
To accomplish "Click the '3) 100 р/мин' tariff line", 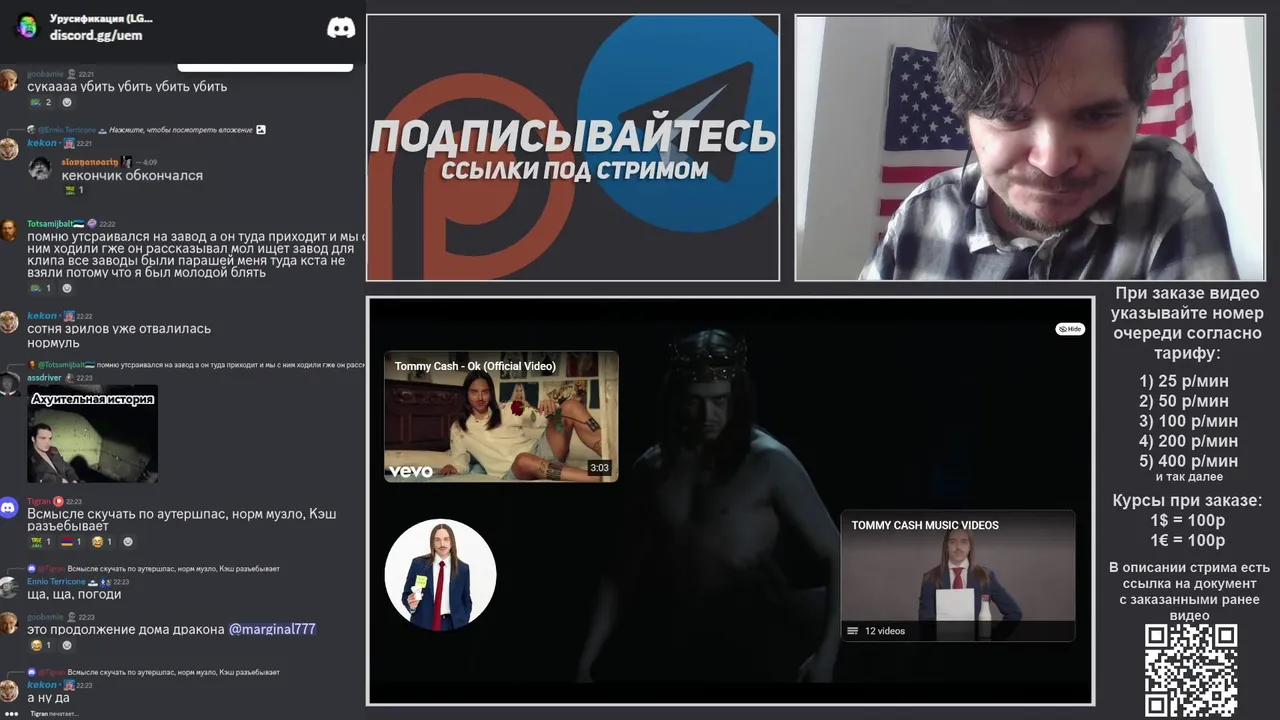I will [x=1188, y=421].
